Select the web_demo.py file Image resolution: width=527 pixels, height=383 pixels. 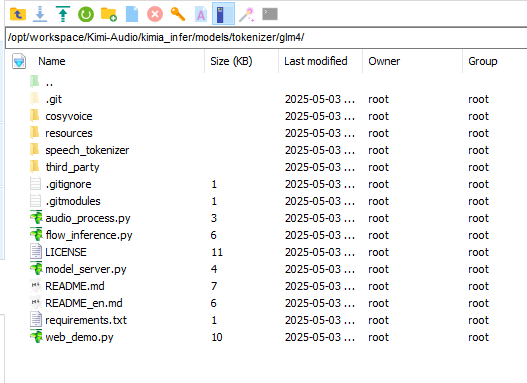(x=79, y=337)
